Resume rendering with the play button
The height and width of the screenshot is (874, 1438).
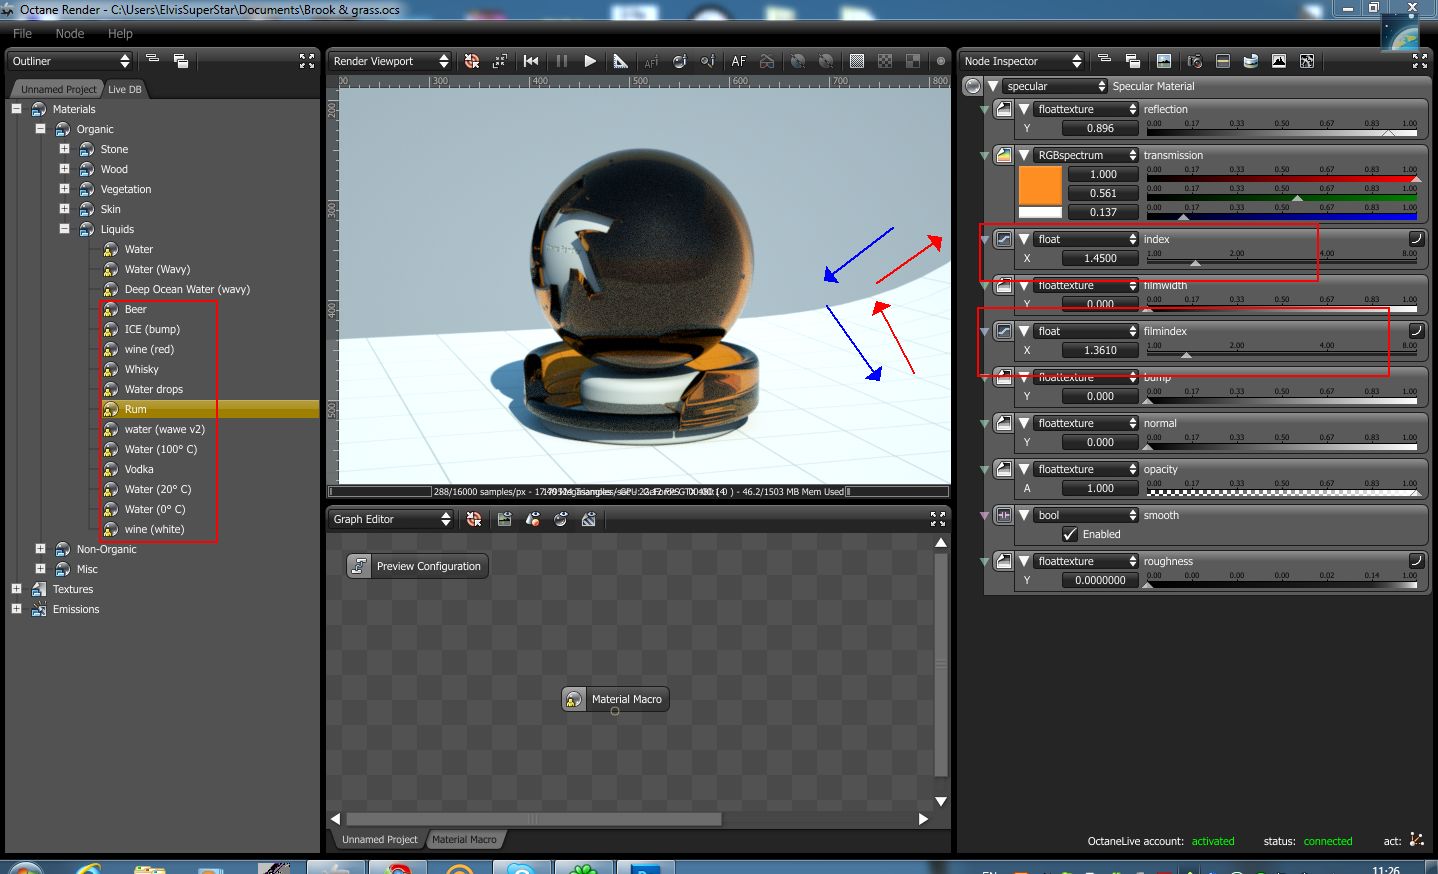(x=590, y=61)
